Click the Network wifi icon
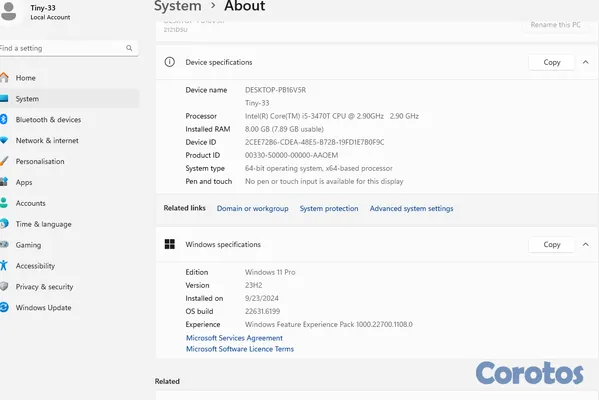 [x=4, y=140]
